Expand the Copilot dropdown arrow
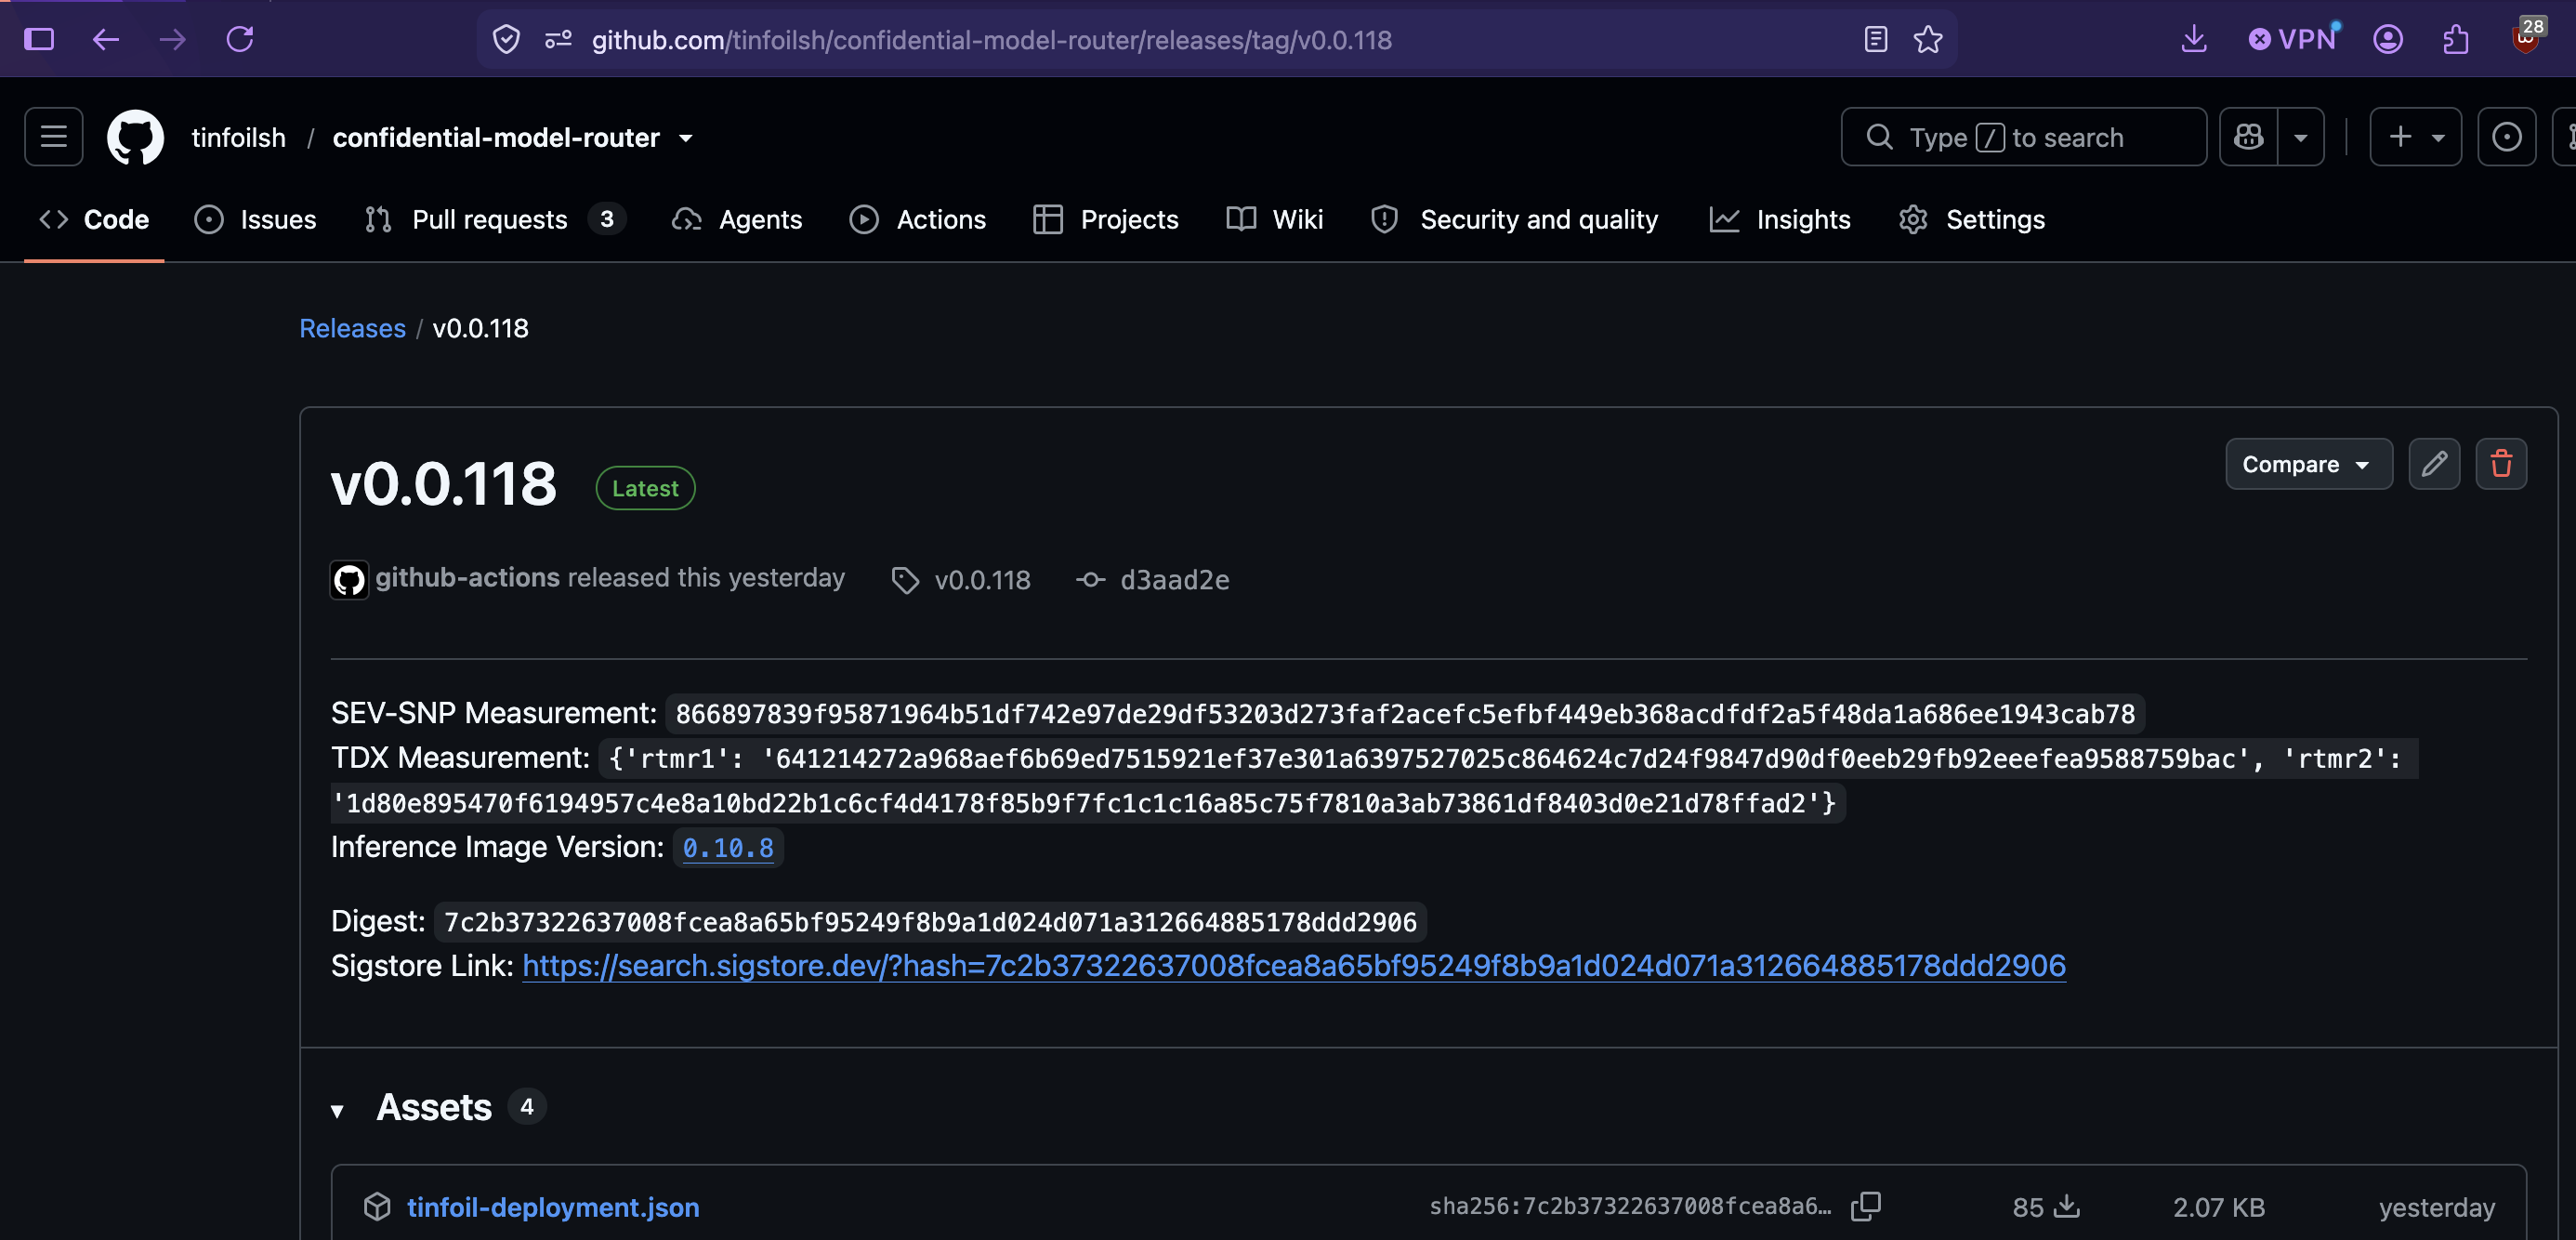The image size is (2576, 1240). point(2301,136)
